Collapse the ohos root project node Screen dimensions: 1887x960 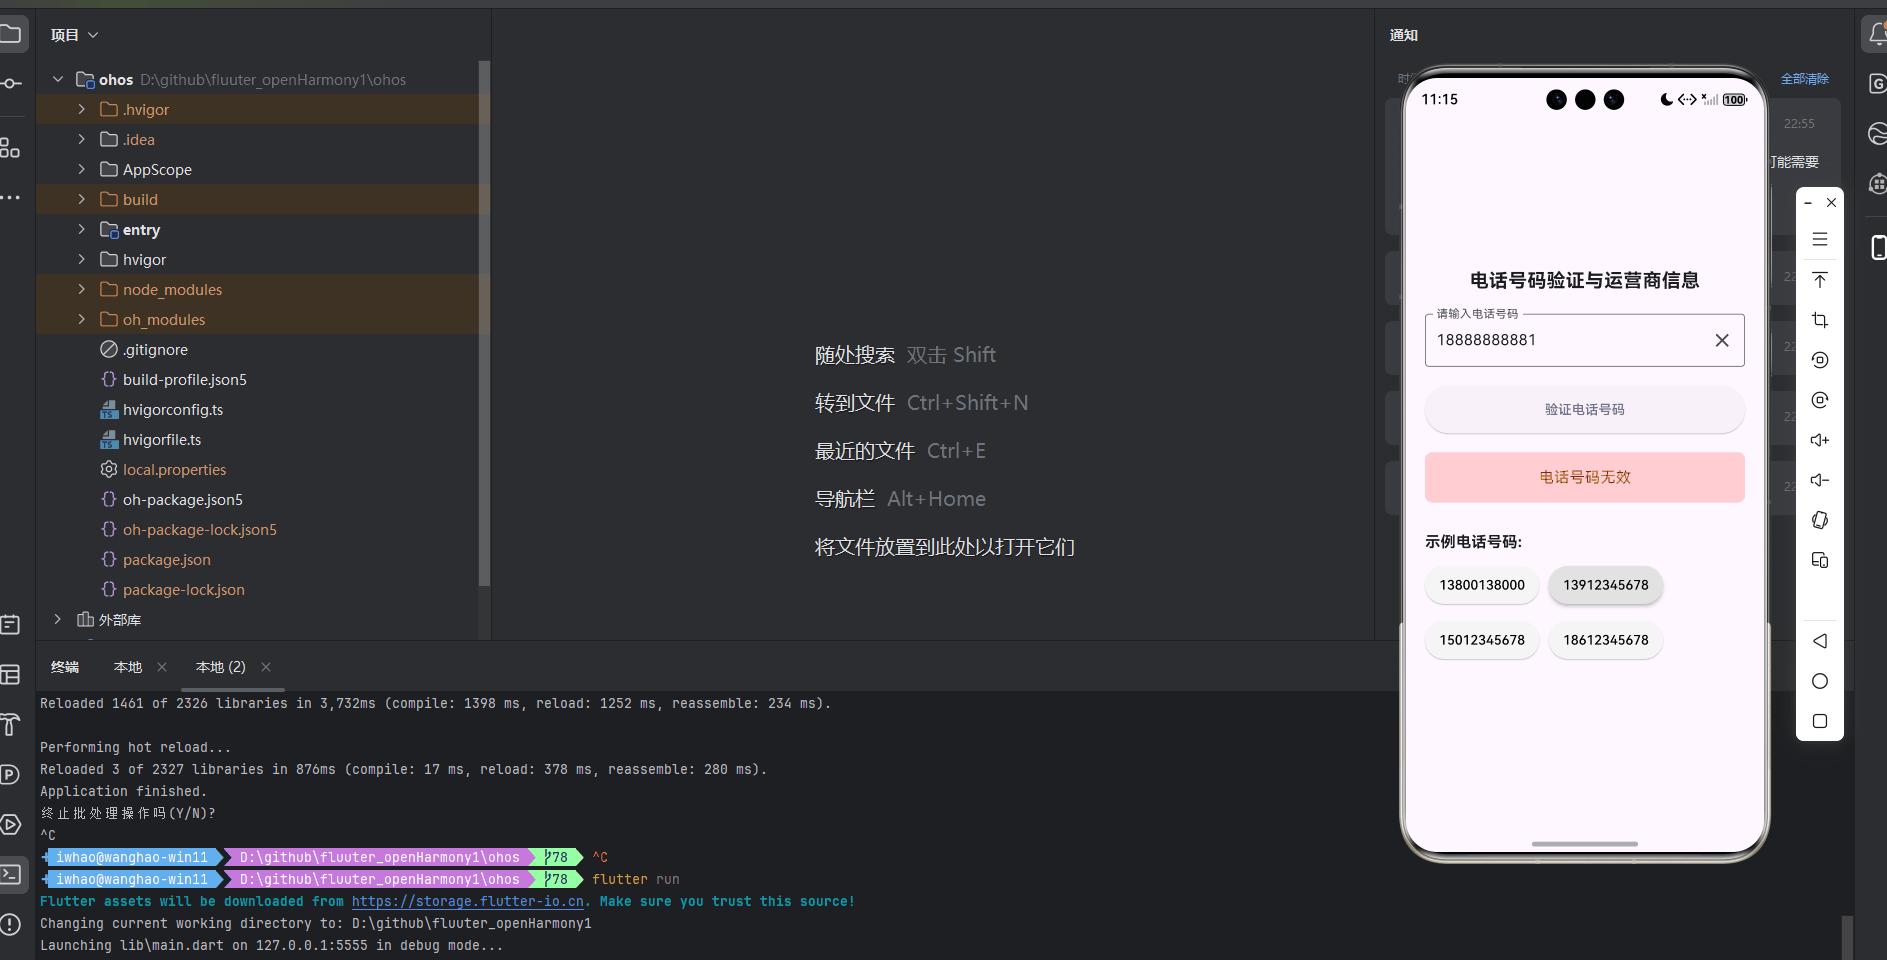point(58,79)
